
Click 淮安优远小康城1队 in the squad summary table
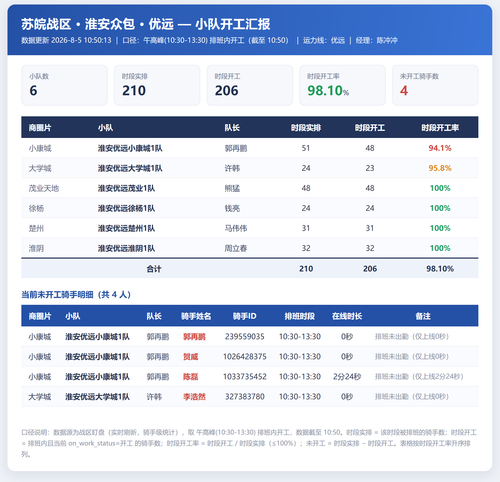[130, 148]
